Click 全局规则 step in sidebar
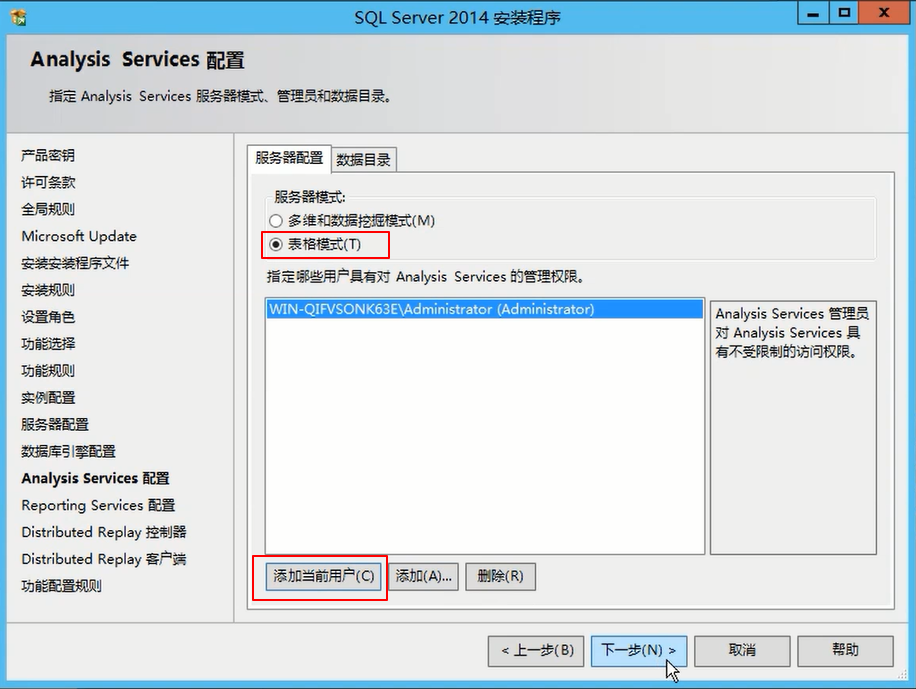 pos(48,209)
